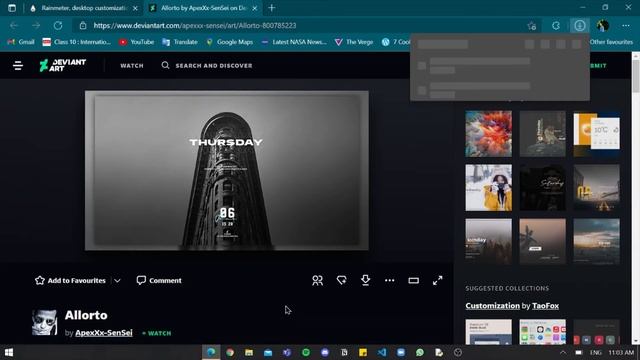Image resolution: width=640 pixels, height=360 pixels.
Task: Select the Allorto DeviantArt browser tab
Action: click(x=199, y=8)
